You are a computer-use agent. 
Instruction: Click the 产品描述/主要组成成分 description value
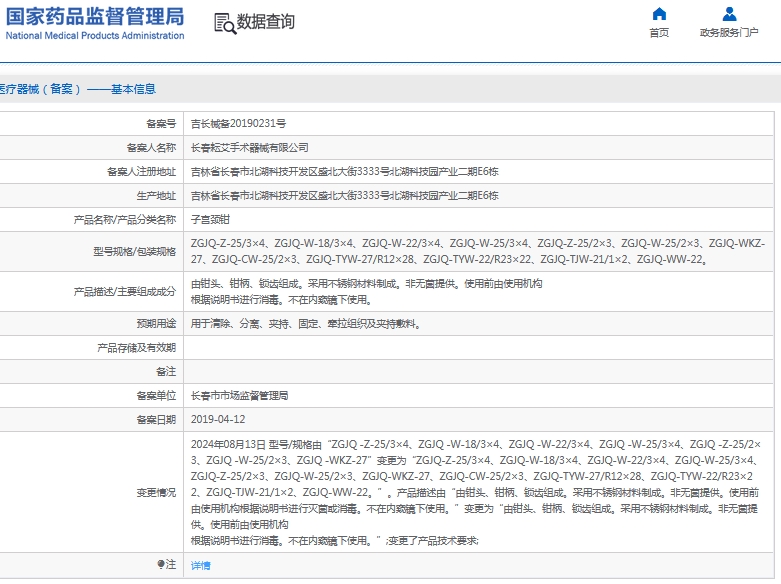(367, 292)
